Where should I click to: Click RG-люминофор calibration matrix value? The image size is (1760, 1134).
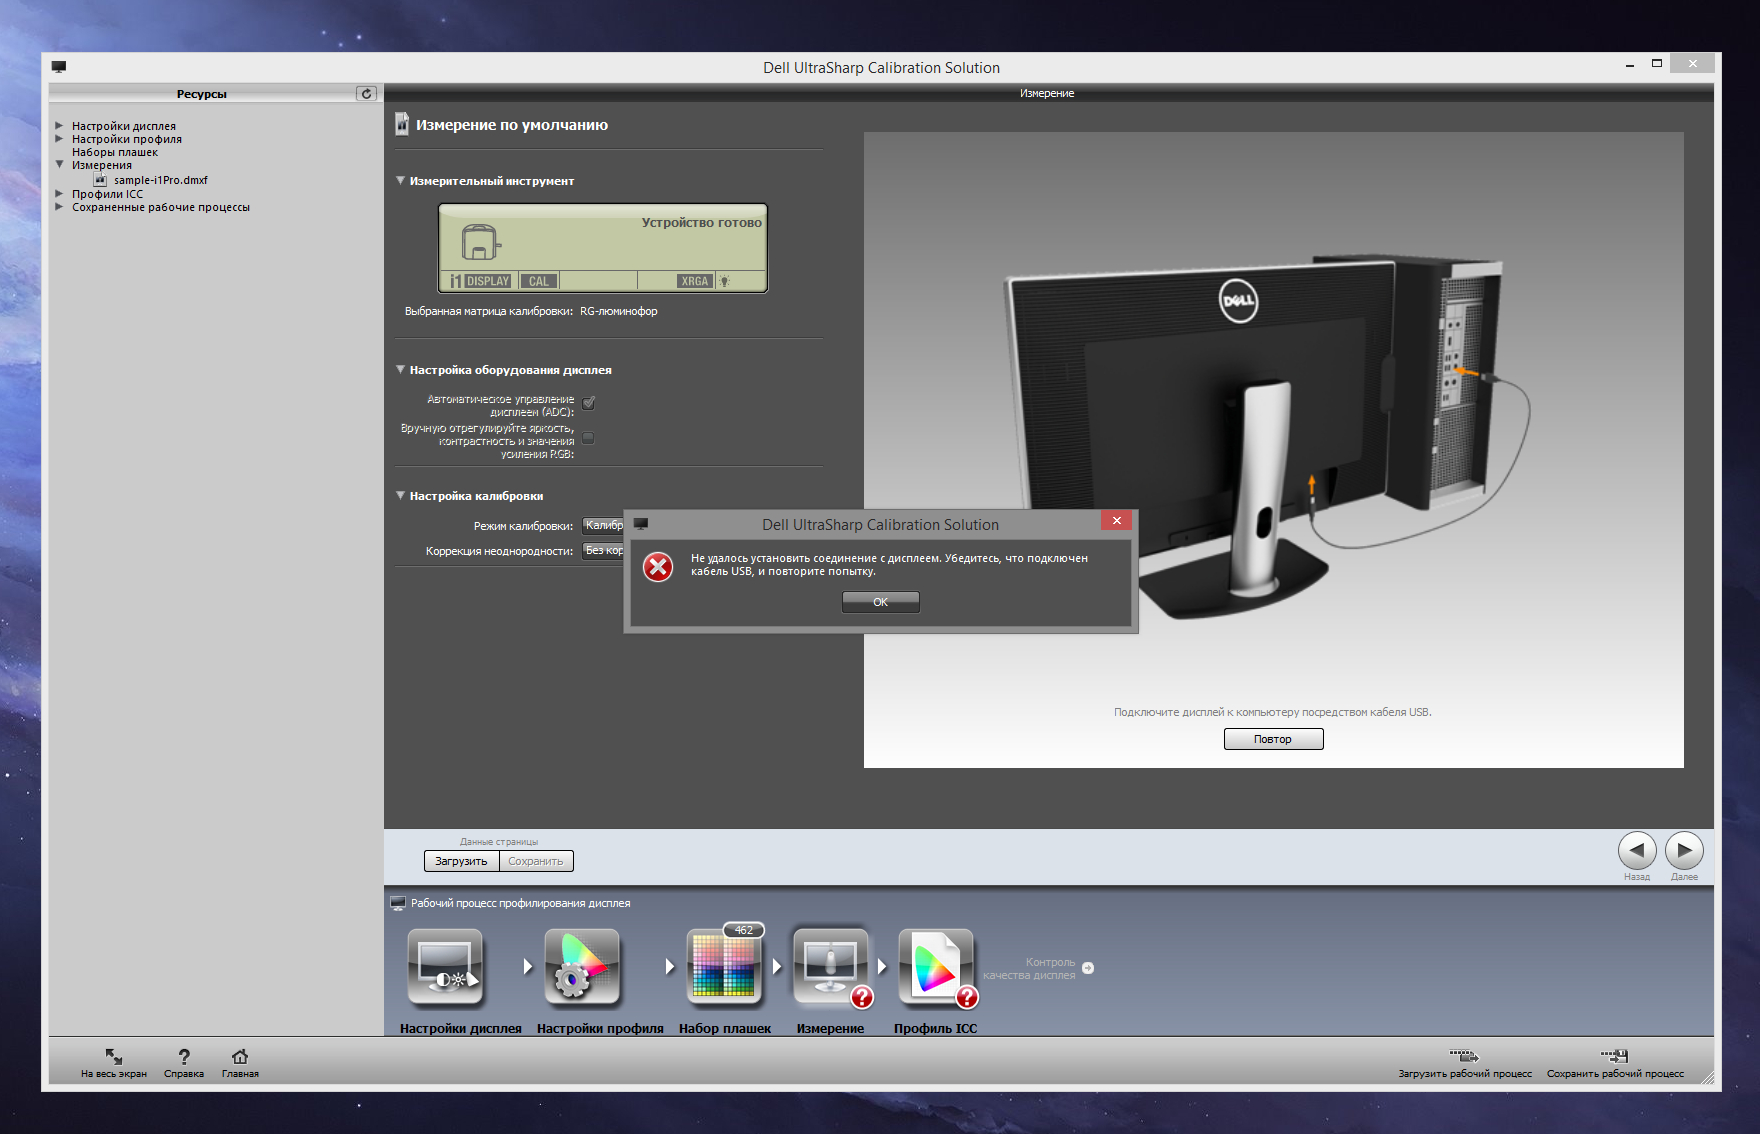click(x=619, y=311)
